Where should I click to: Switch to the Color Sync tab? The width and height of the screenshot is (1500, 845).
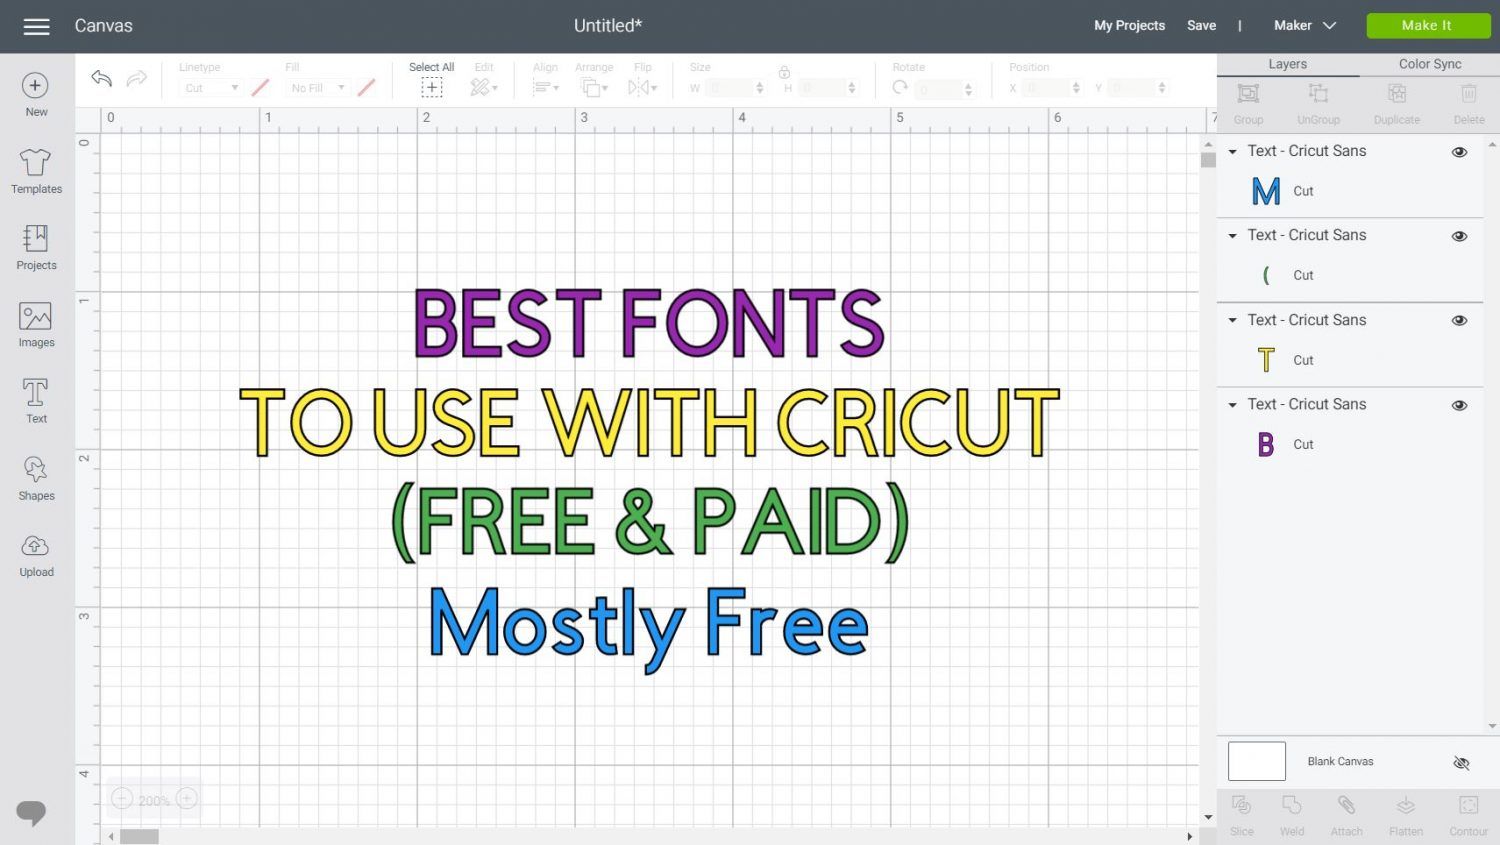click(x=1430, y=64)
